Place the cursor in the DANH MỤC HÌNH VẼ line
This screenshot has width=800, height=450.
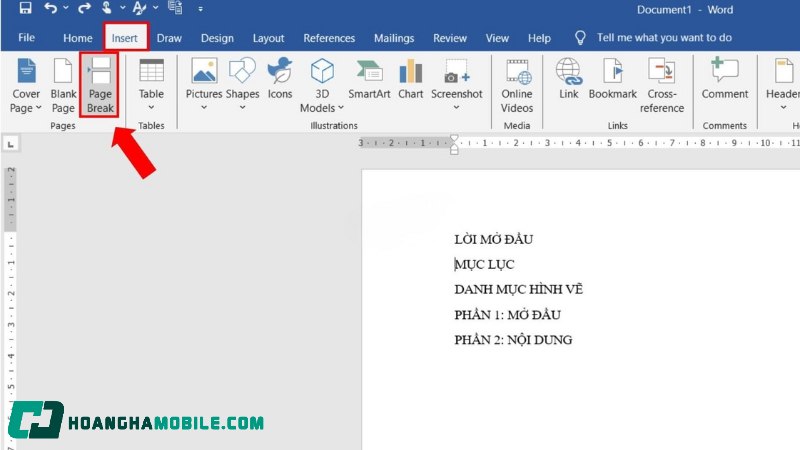click(518, 290)
